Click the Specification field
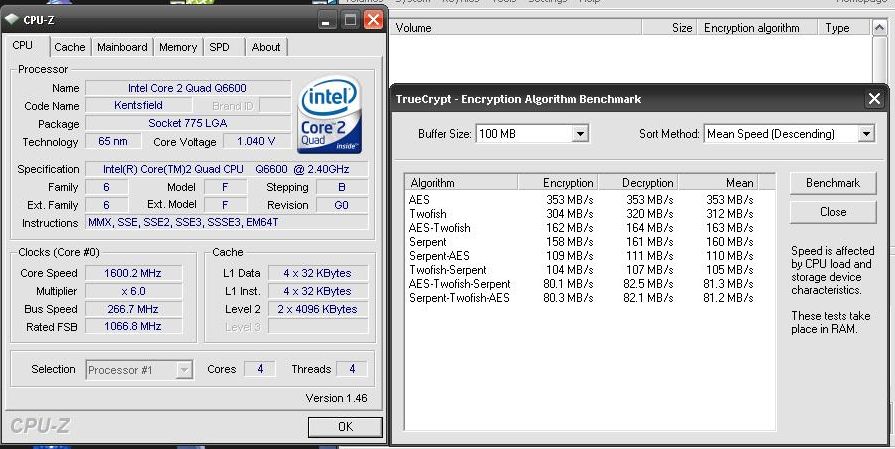Viewport: 895px width, 449px height. point(227,169)
